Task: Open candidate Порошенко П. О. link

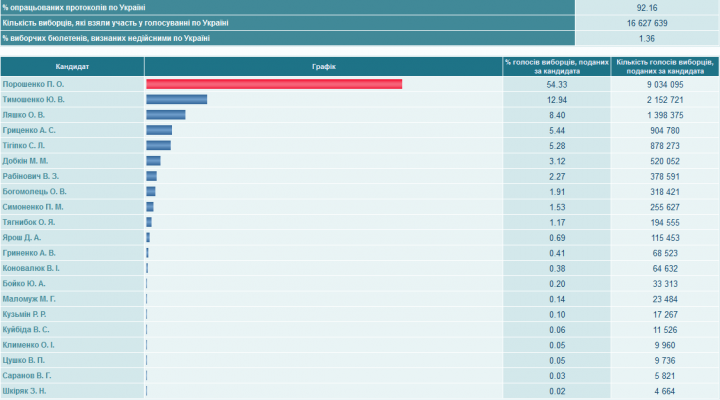Action: click(34, 84)
